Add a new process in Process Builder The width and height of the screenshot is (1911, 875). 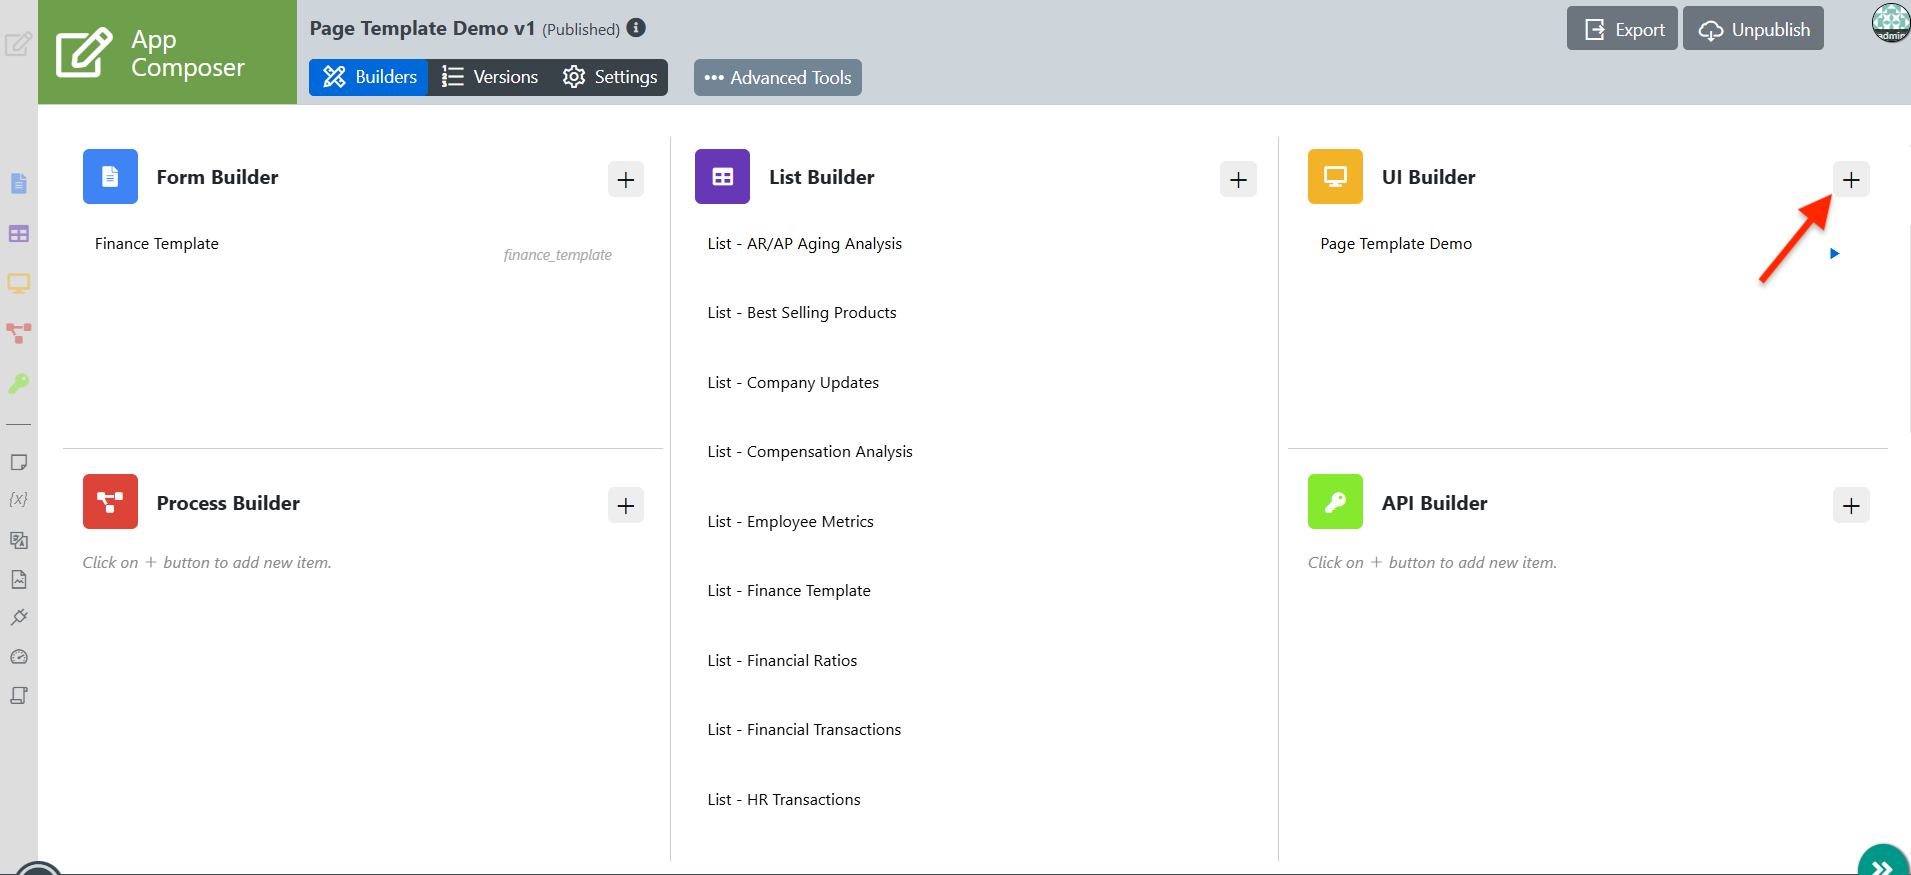(x=626, y=505)
